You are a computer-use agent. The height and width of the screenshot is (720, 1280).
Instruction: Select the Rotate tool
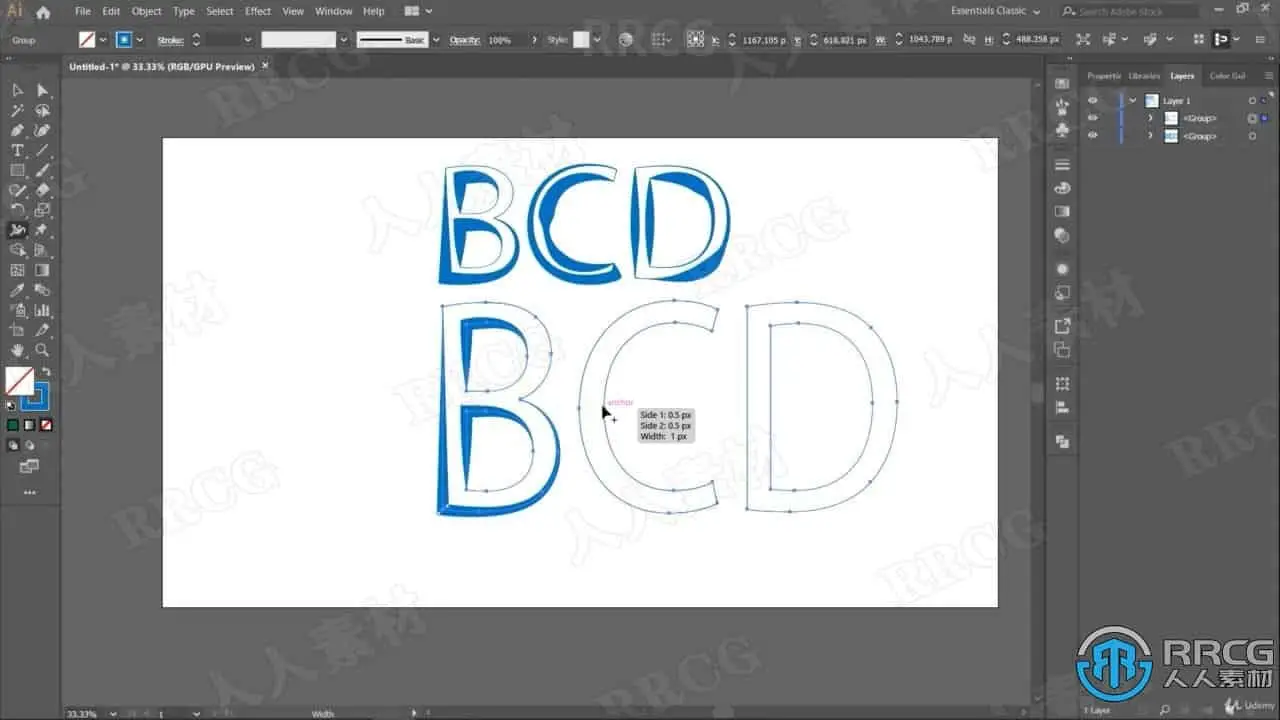17,211
